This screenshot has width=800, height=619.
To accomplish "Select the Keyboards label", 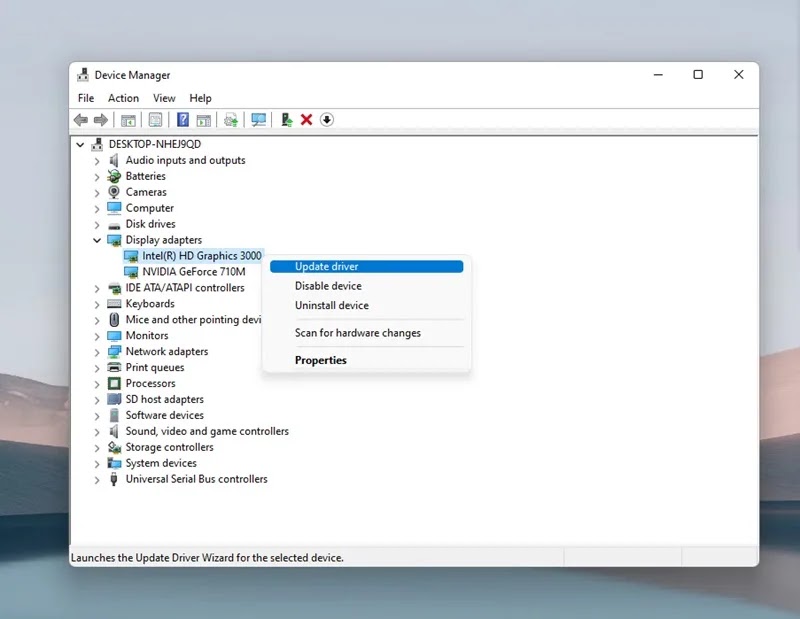I will [x=150, y=304].
